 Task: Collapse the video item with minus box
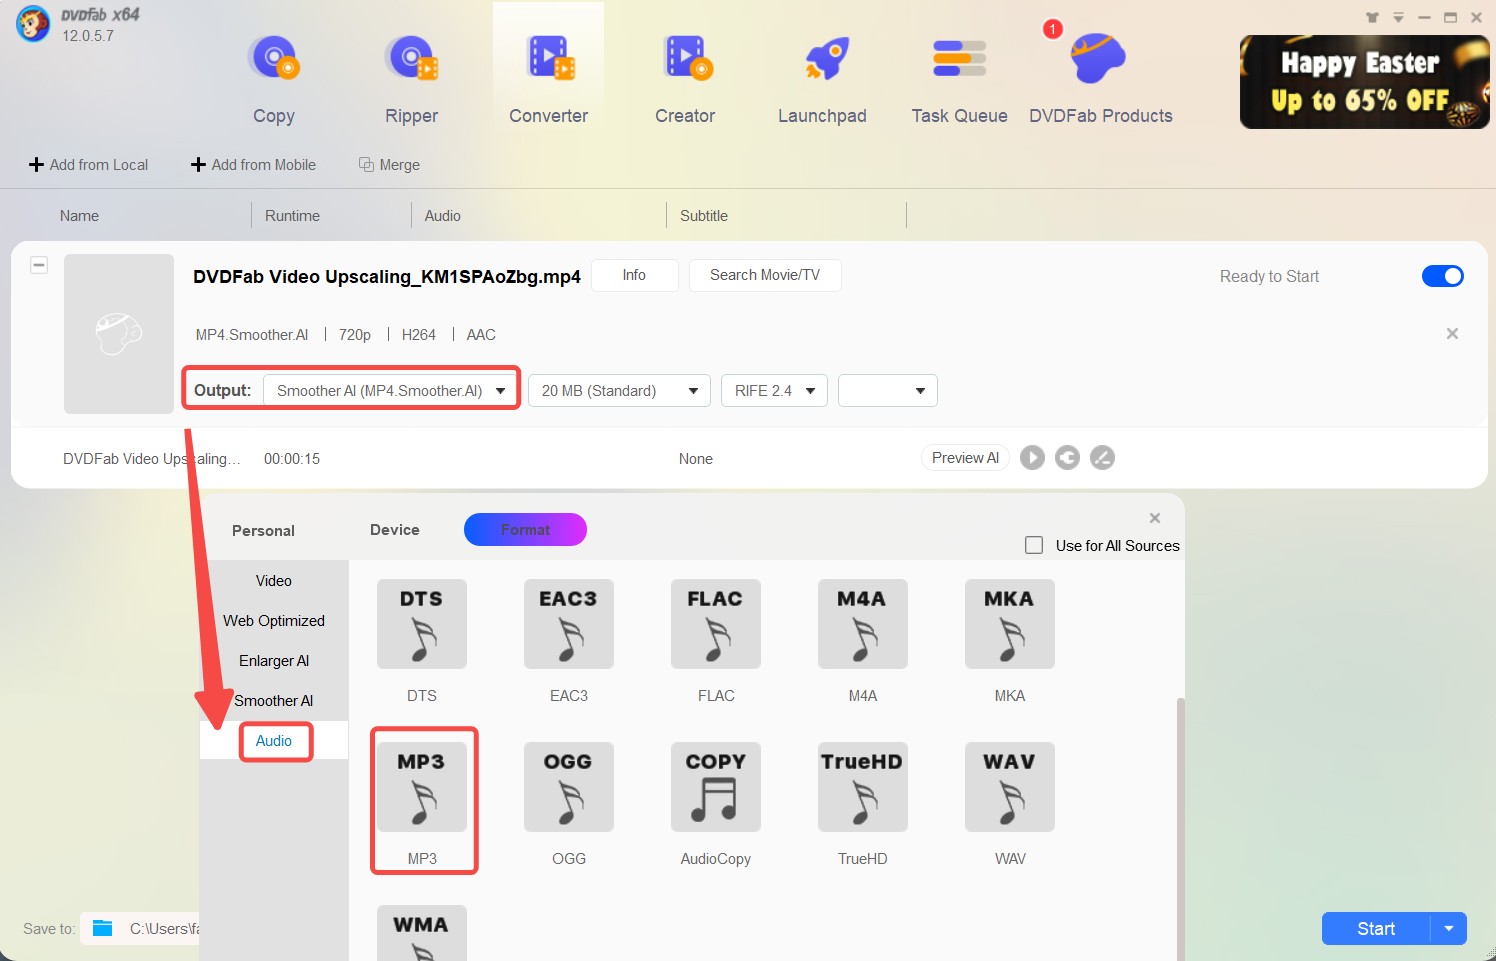click(x=39, y=265)
